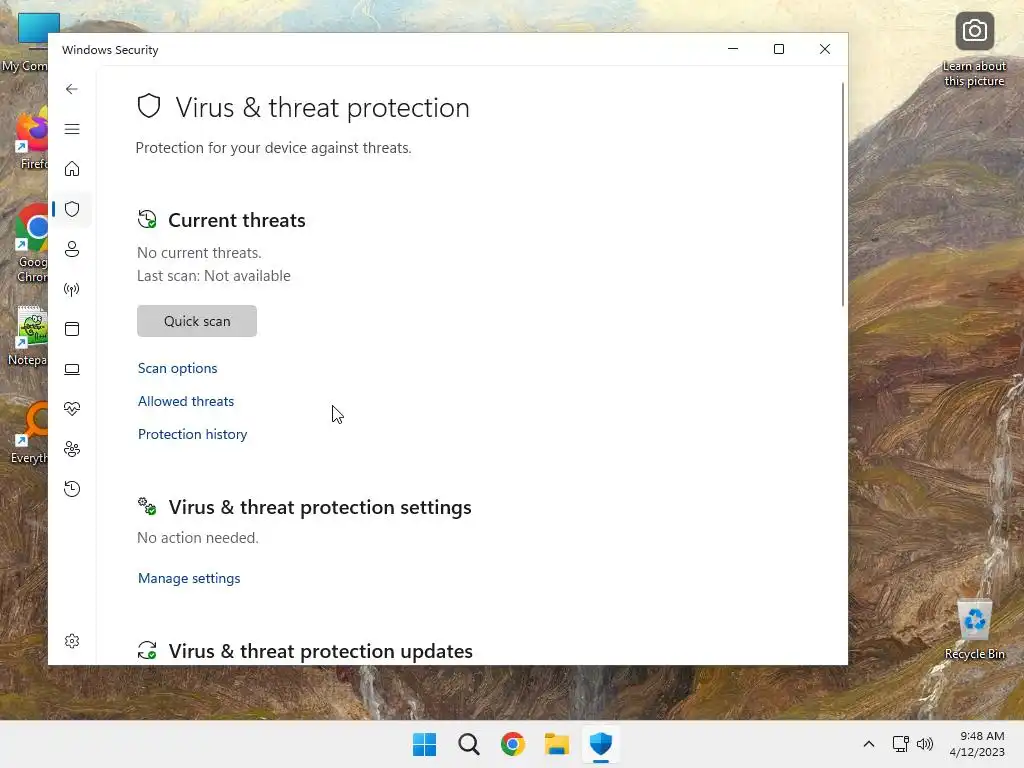Open Manage settings link
The width and height of the screenshot is (1024, 768).
pos(189,578)
